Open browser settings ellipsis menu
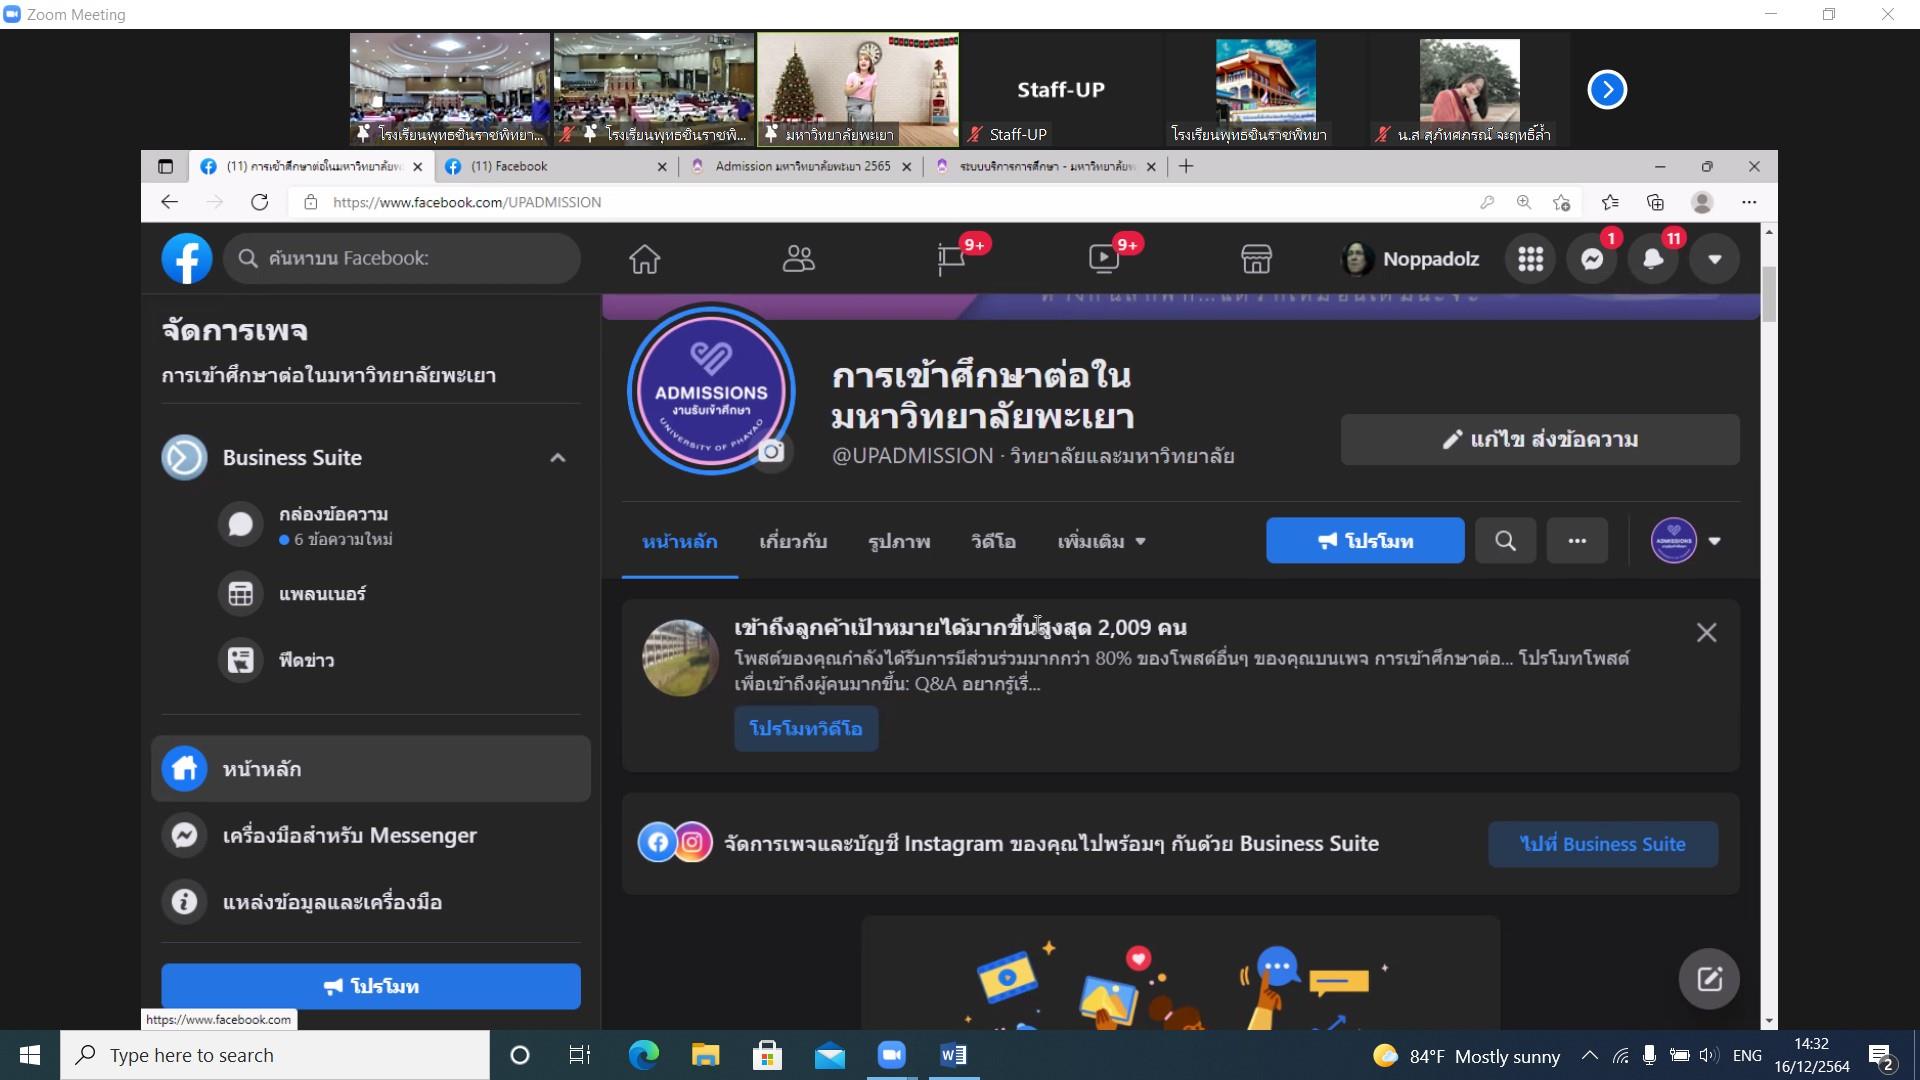 [x=1749, y=202]
